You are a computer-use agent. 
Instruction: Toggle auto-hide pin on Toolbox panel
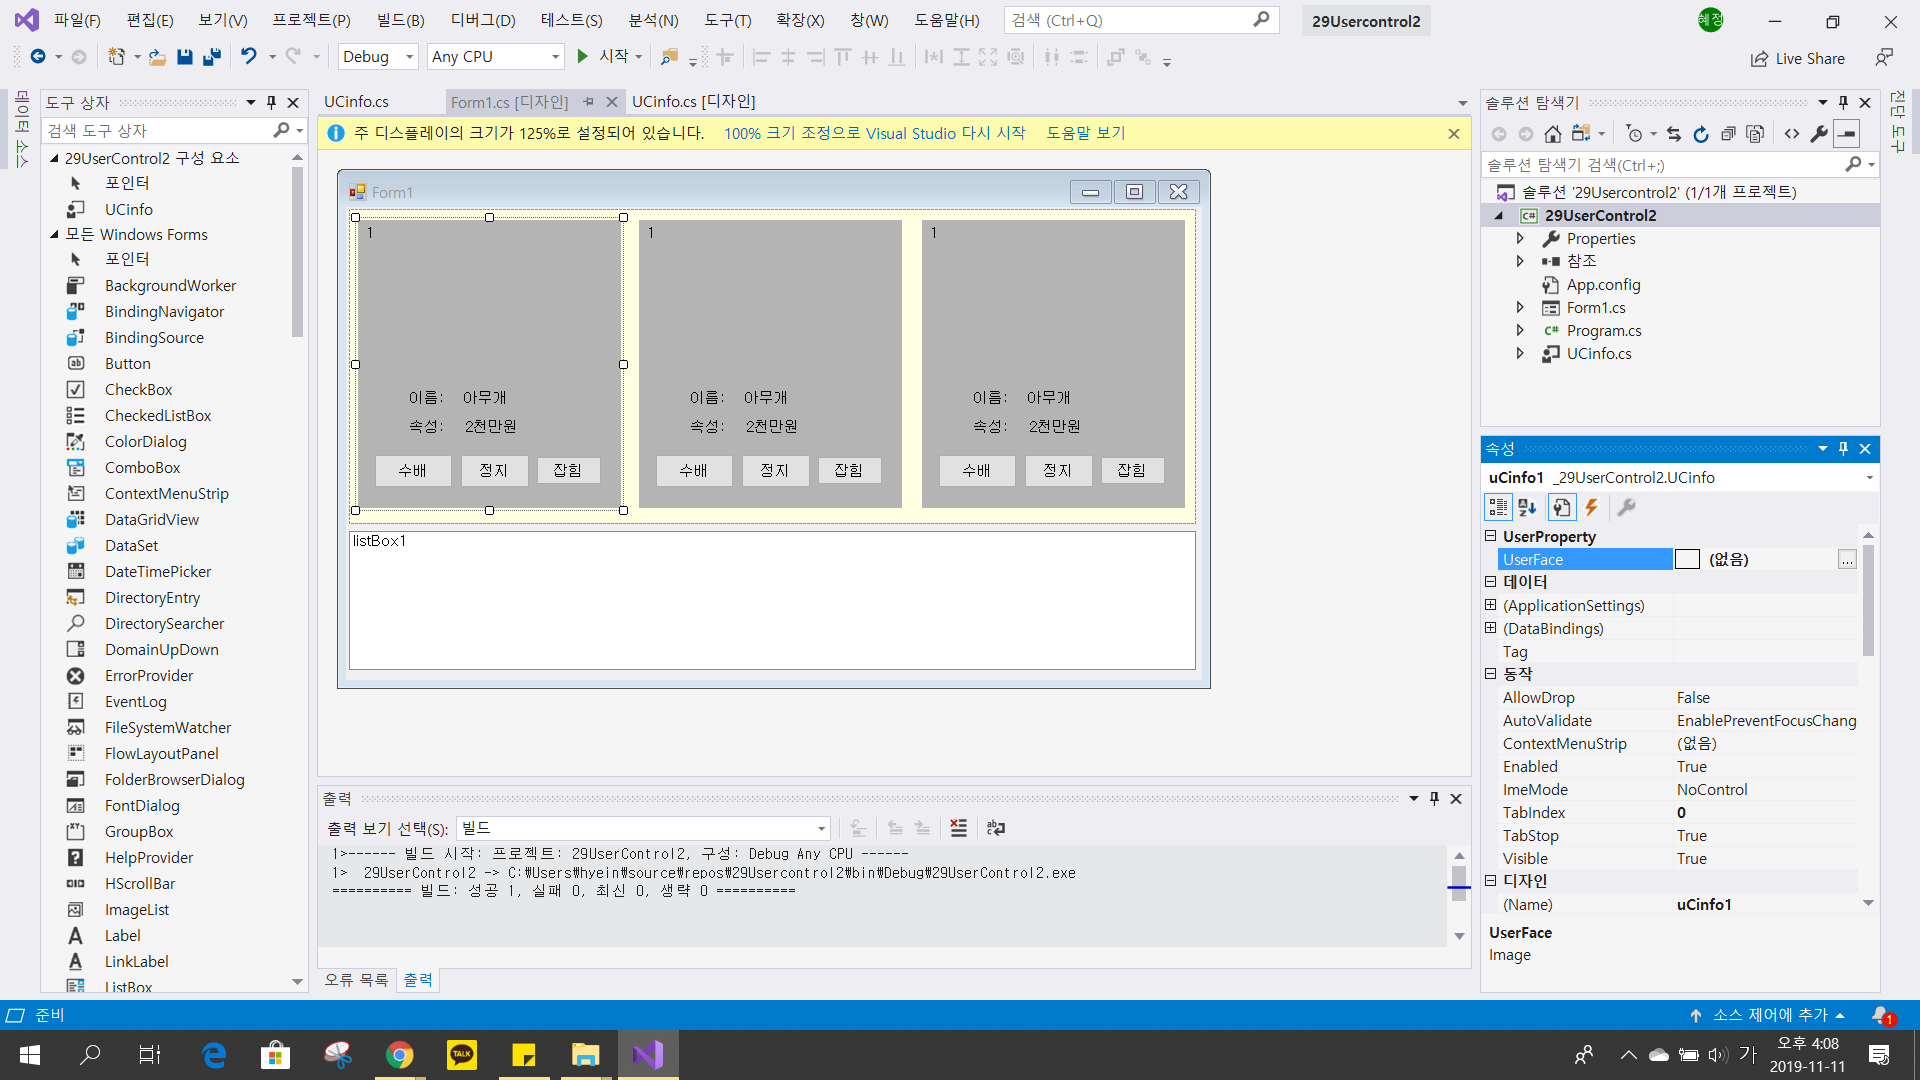pos(271,102)
